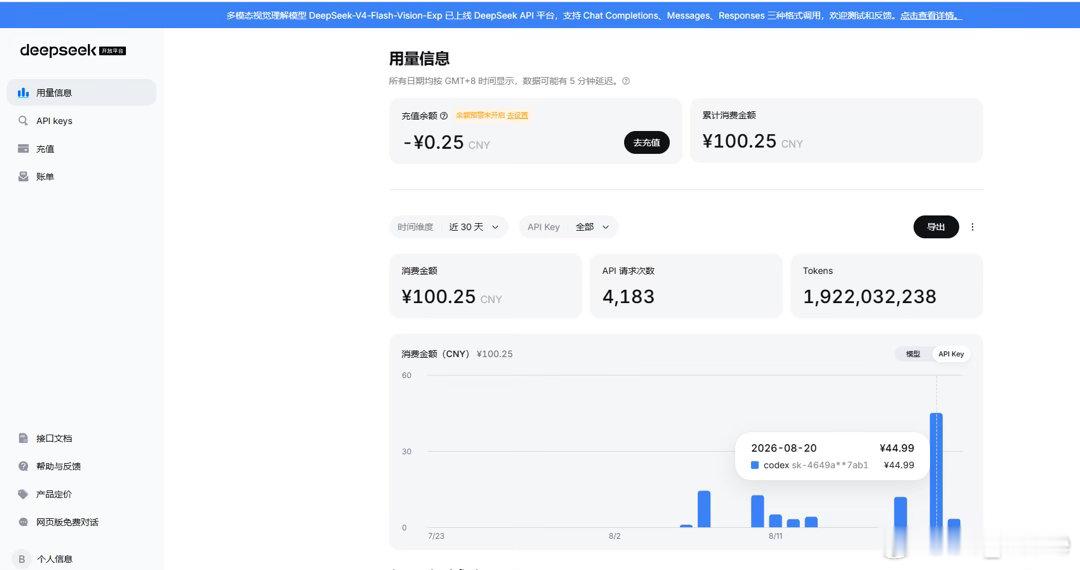The width and height of the screenshot is (1080, 570).
Task: Click the 去充值 button
Action: (x=646, y=142)
